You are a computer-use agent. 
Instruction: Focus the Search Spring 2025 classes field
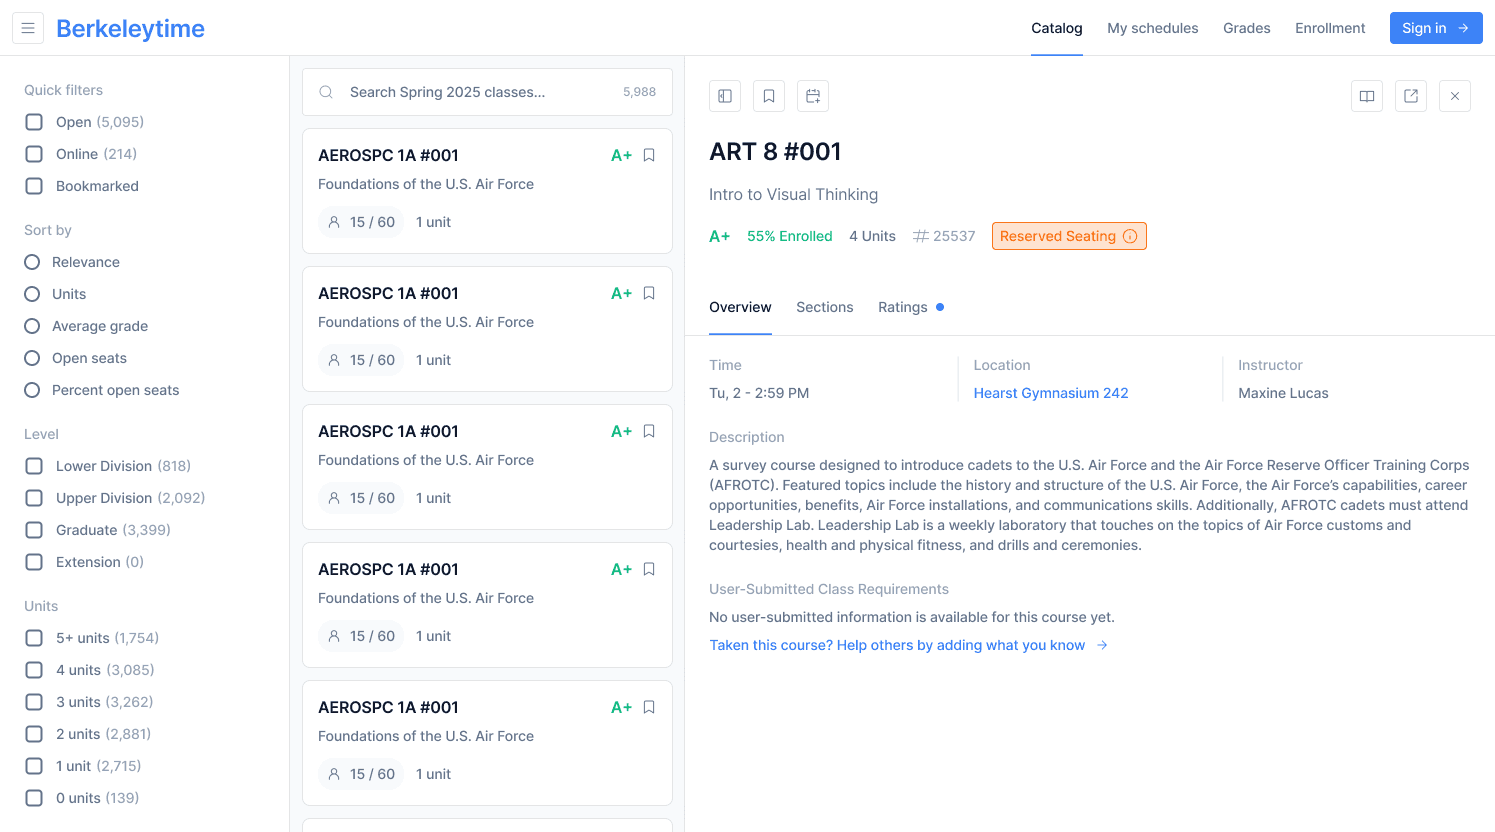pos(487,92)
